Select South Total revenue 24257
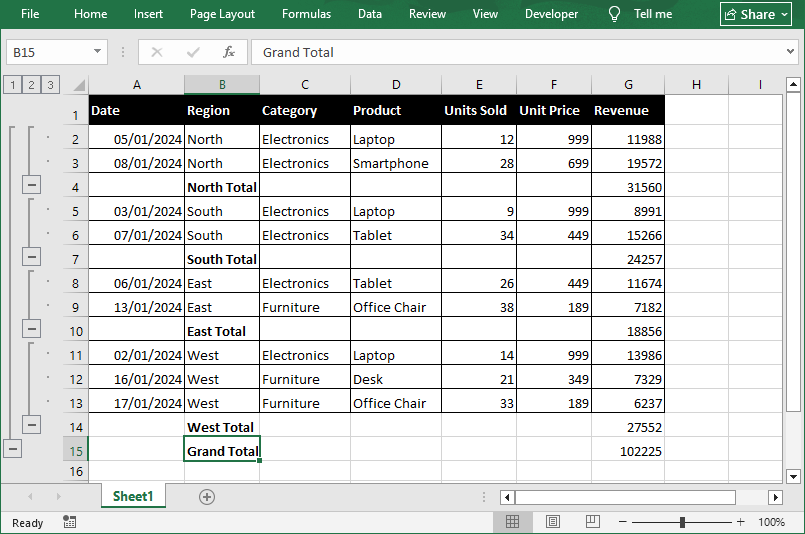Image resolution: width=805 pixels, height=534 pixels. (628, 259)
